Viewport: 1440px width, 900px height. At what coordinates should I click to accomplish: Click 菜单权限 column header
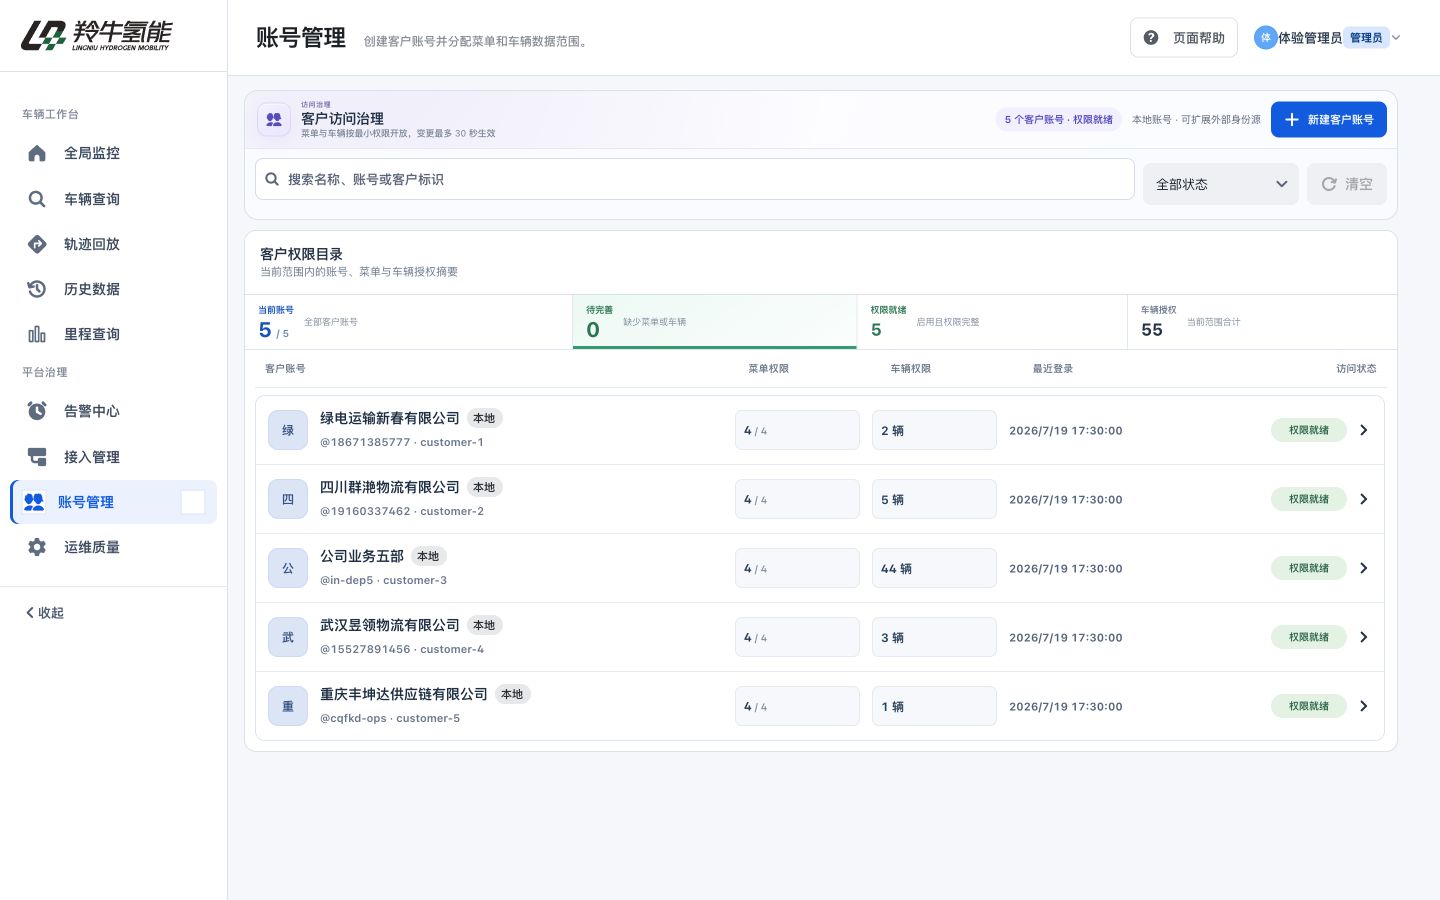[x=768, y=369]
